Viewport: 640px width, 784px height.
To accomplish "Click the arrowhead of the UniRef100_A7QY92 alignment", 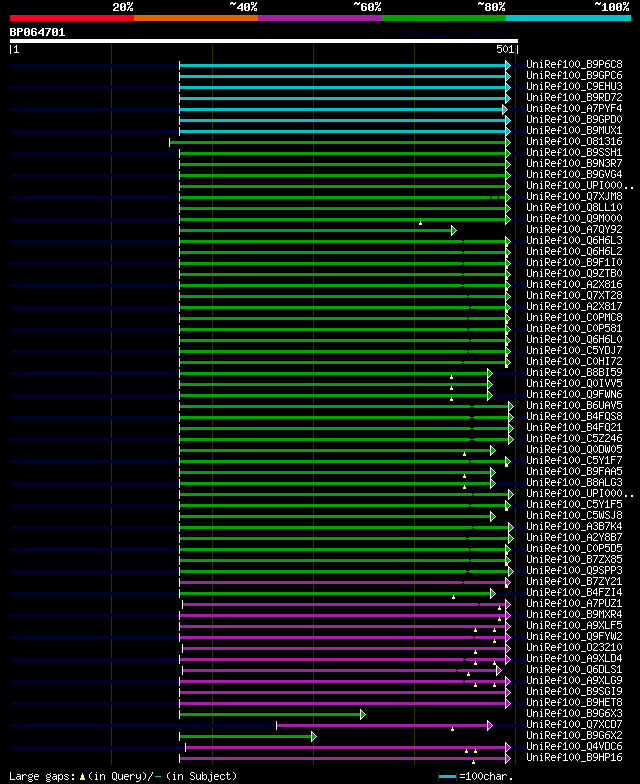I will (x=454, y=230).
